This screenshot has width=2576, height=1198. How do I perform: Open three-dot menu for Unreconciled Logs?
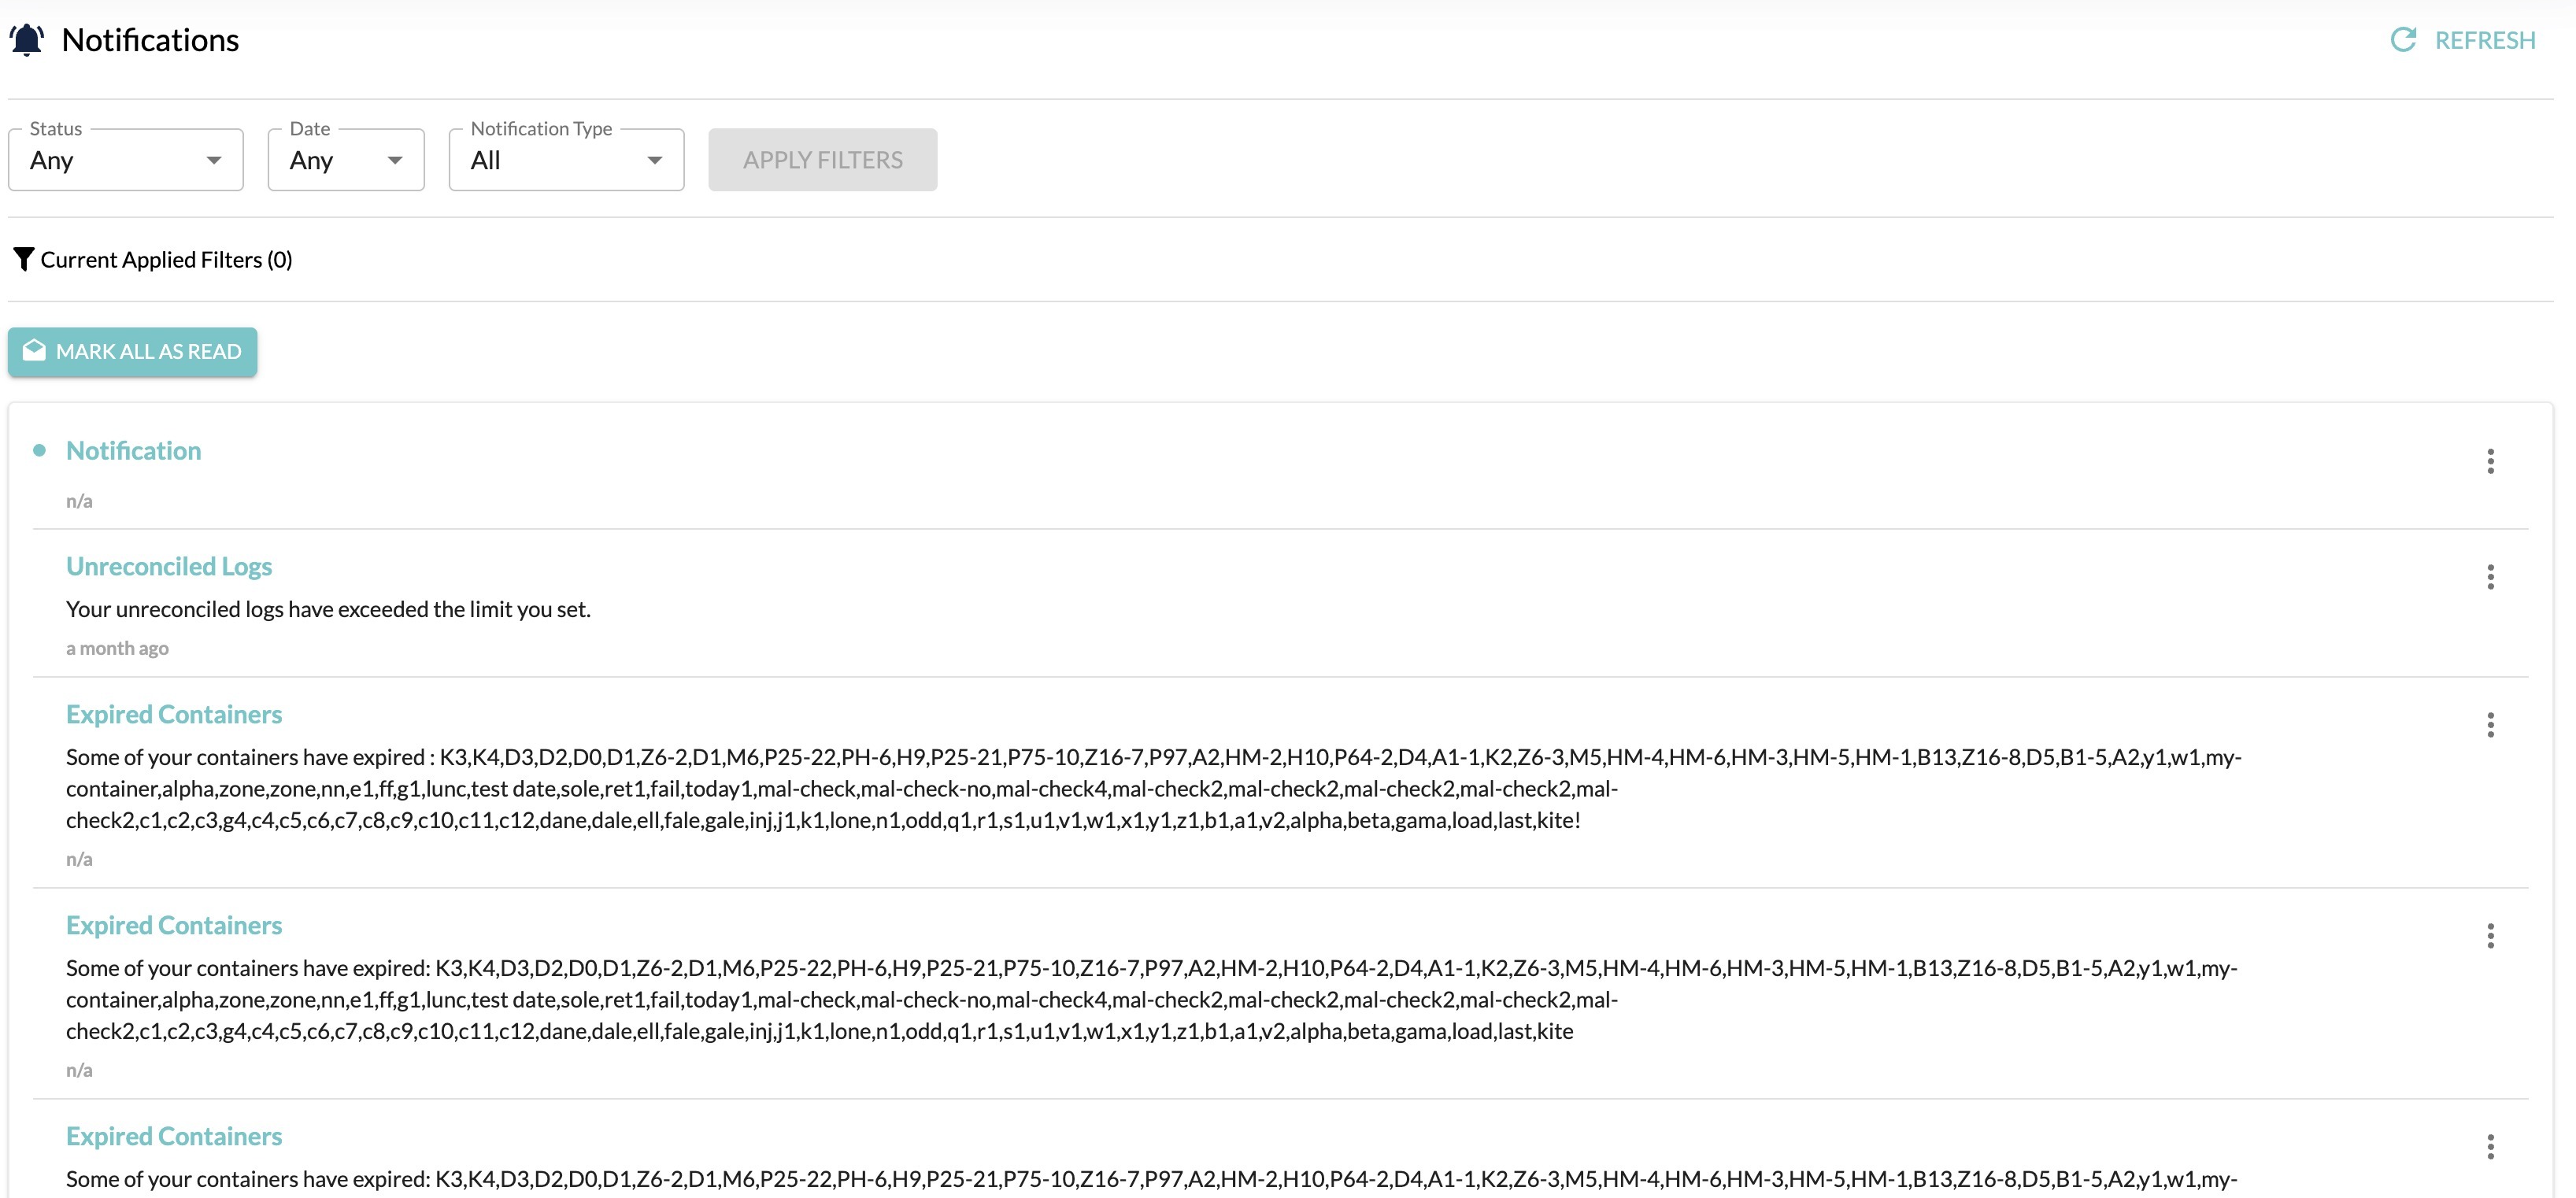coord(2490,577)
